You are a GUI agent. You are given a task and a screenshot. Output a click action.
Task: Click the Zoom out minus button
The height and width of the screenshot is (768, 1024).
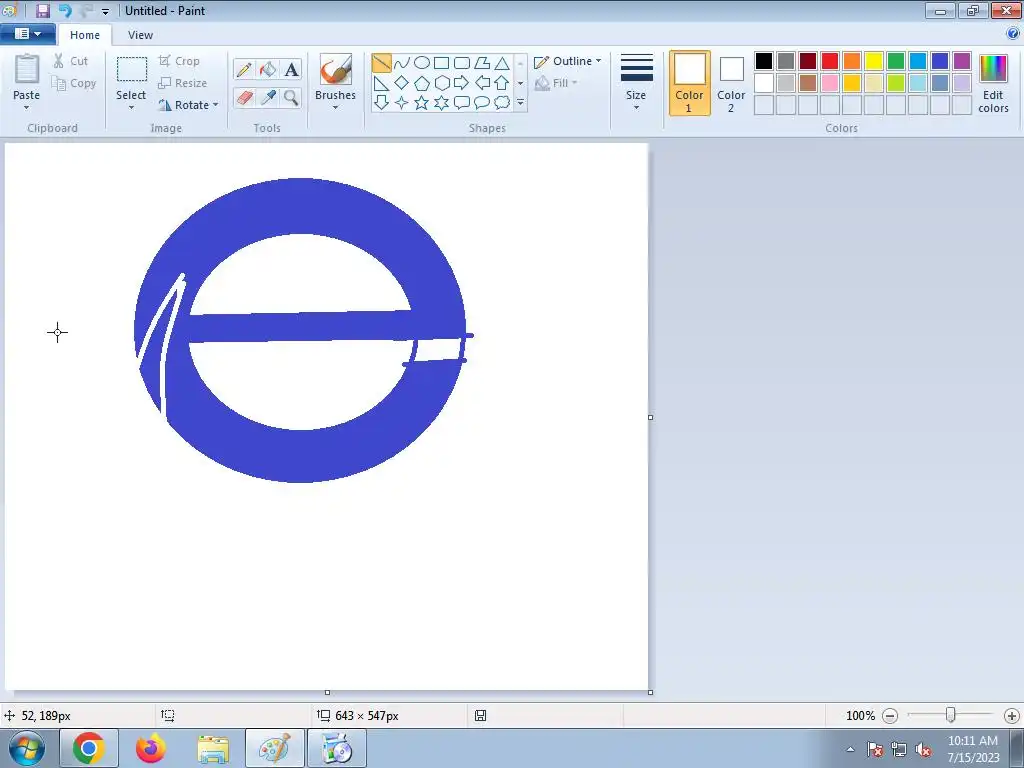click(889, 716)
